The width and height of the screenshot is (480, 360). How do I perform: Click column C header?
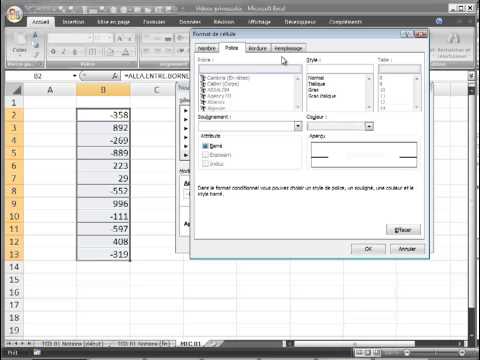pos(156,90)
